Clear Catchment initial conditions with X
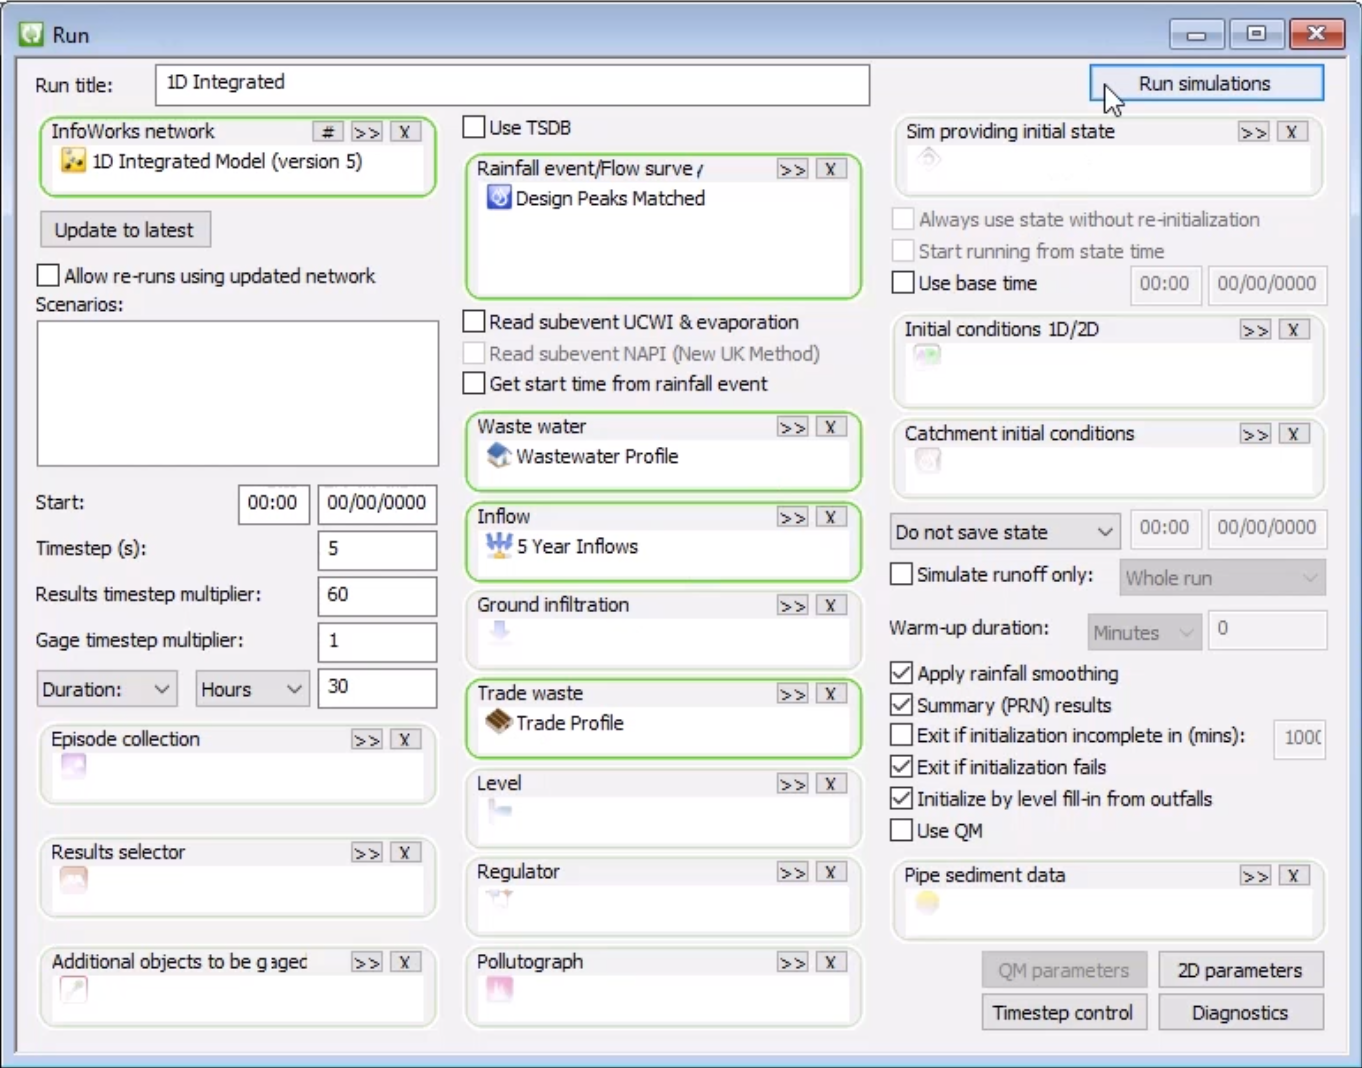The image size is (1362, 1068). pyautogui.click(x=1294, y=434)
